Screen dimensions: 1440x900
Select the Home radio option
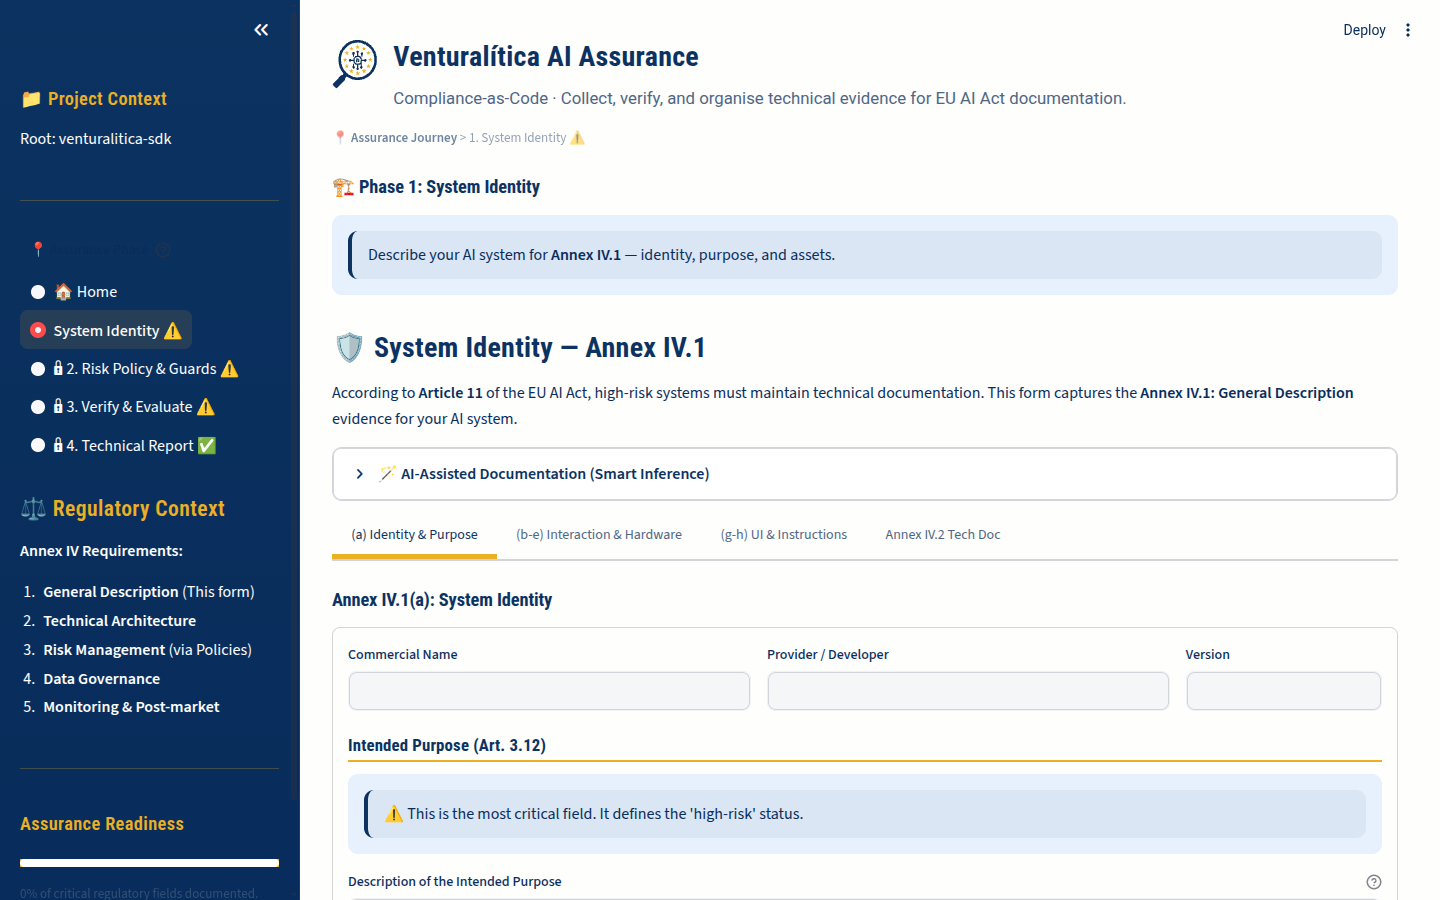click(38, 292)
